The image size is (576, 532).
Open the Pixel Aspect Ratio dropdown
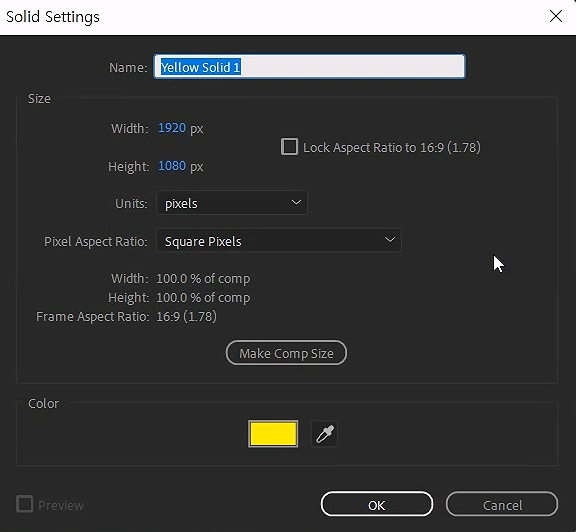pos(279,241)
